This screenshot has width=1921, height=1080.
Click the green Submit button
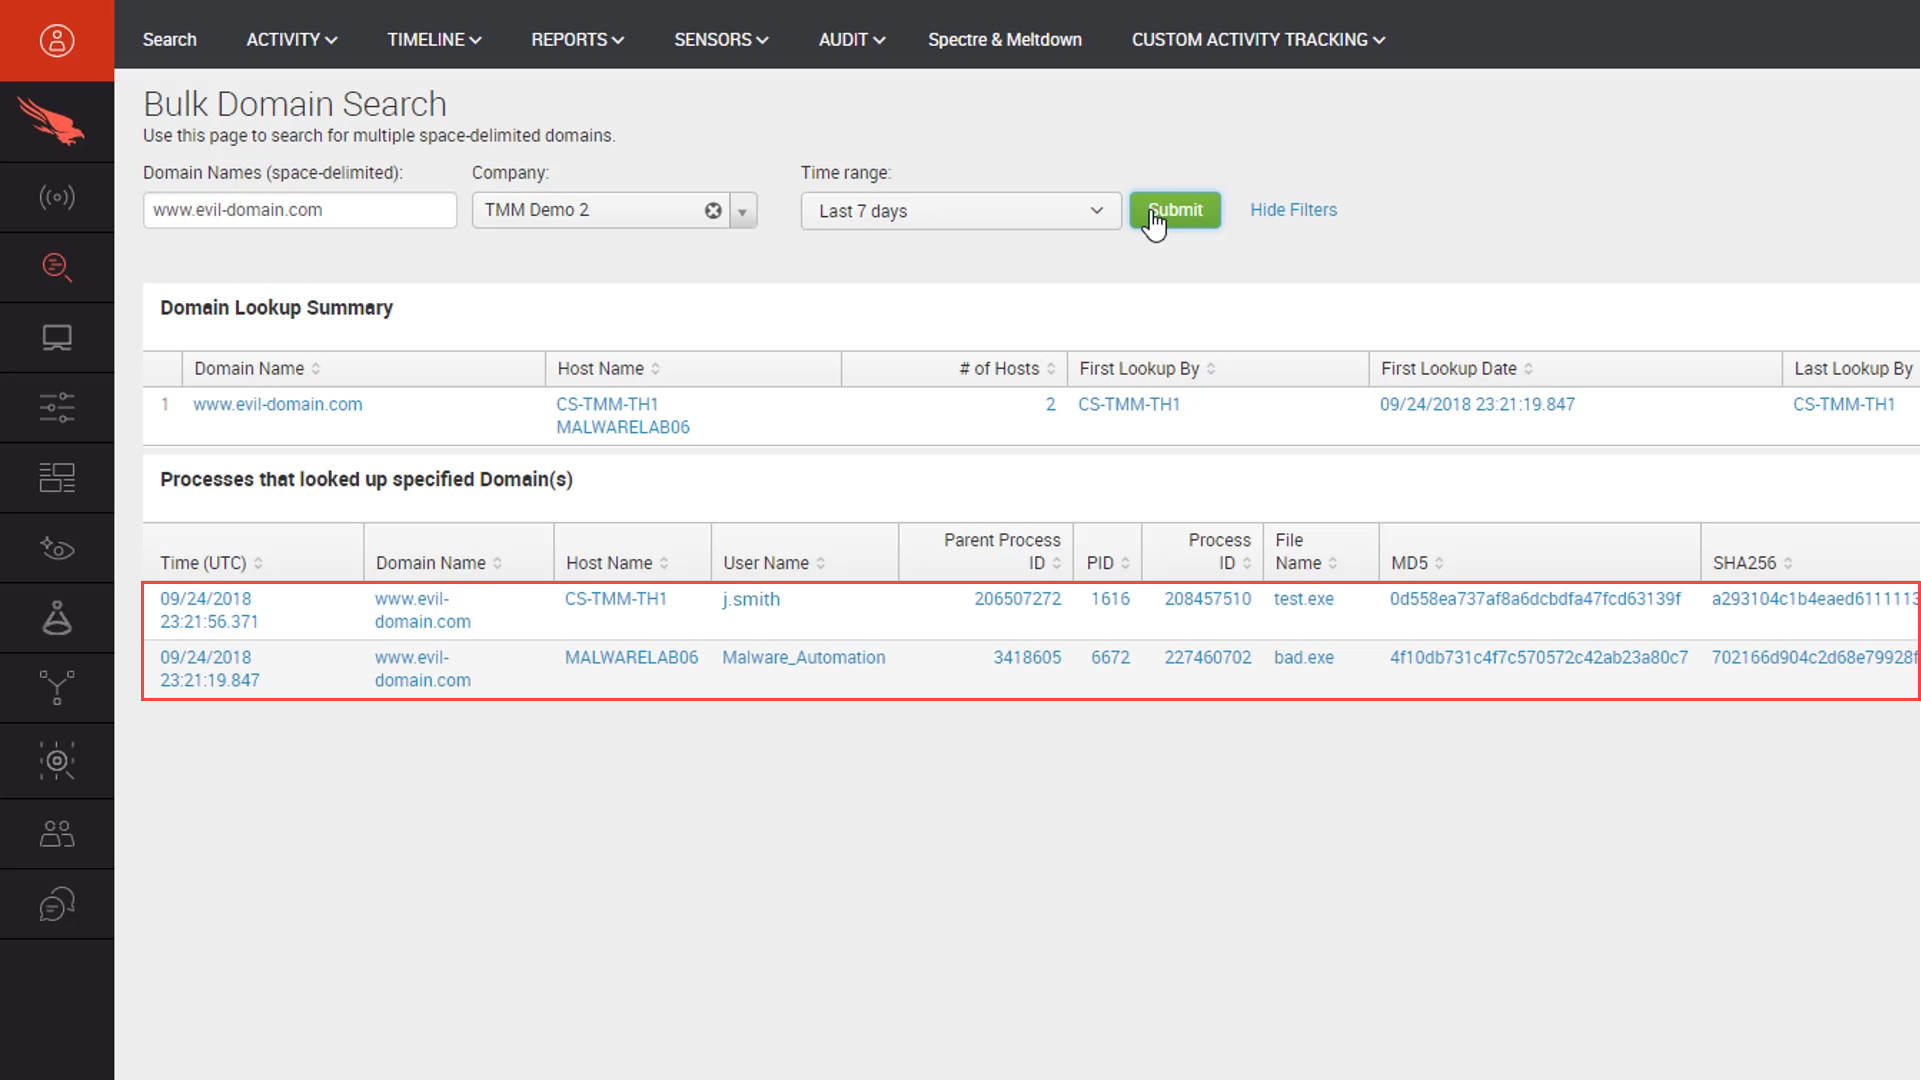1175,210
